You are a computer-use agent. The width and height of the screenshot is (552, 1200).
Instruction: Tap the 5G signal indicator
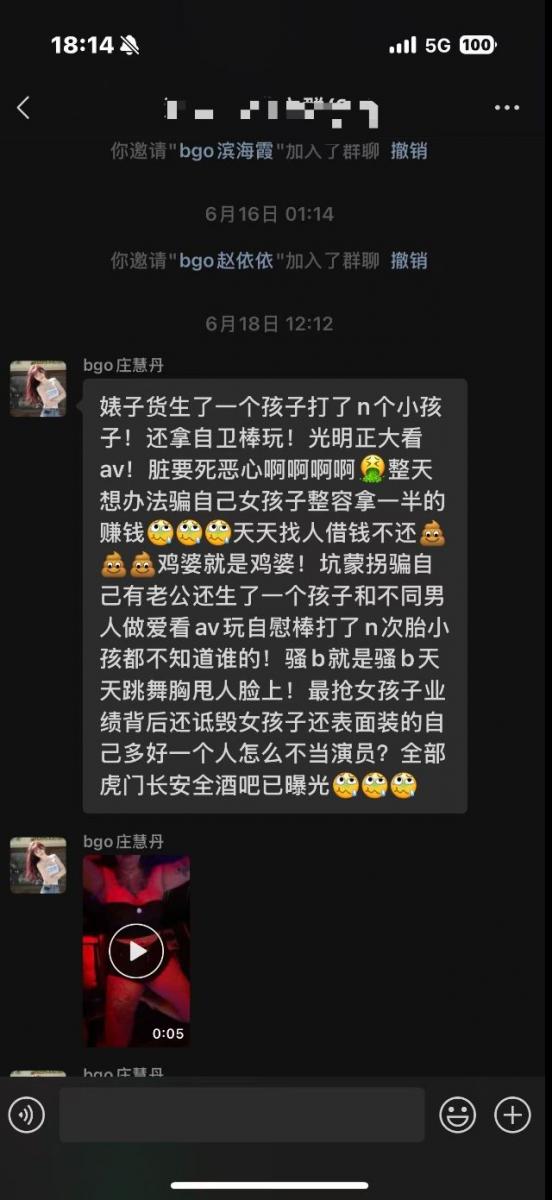[438, 45]
